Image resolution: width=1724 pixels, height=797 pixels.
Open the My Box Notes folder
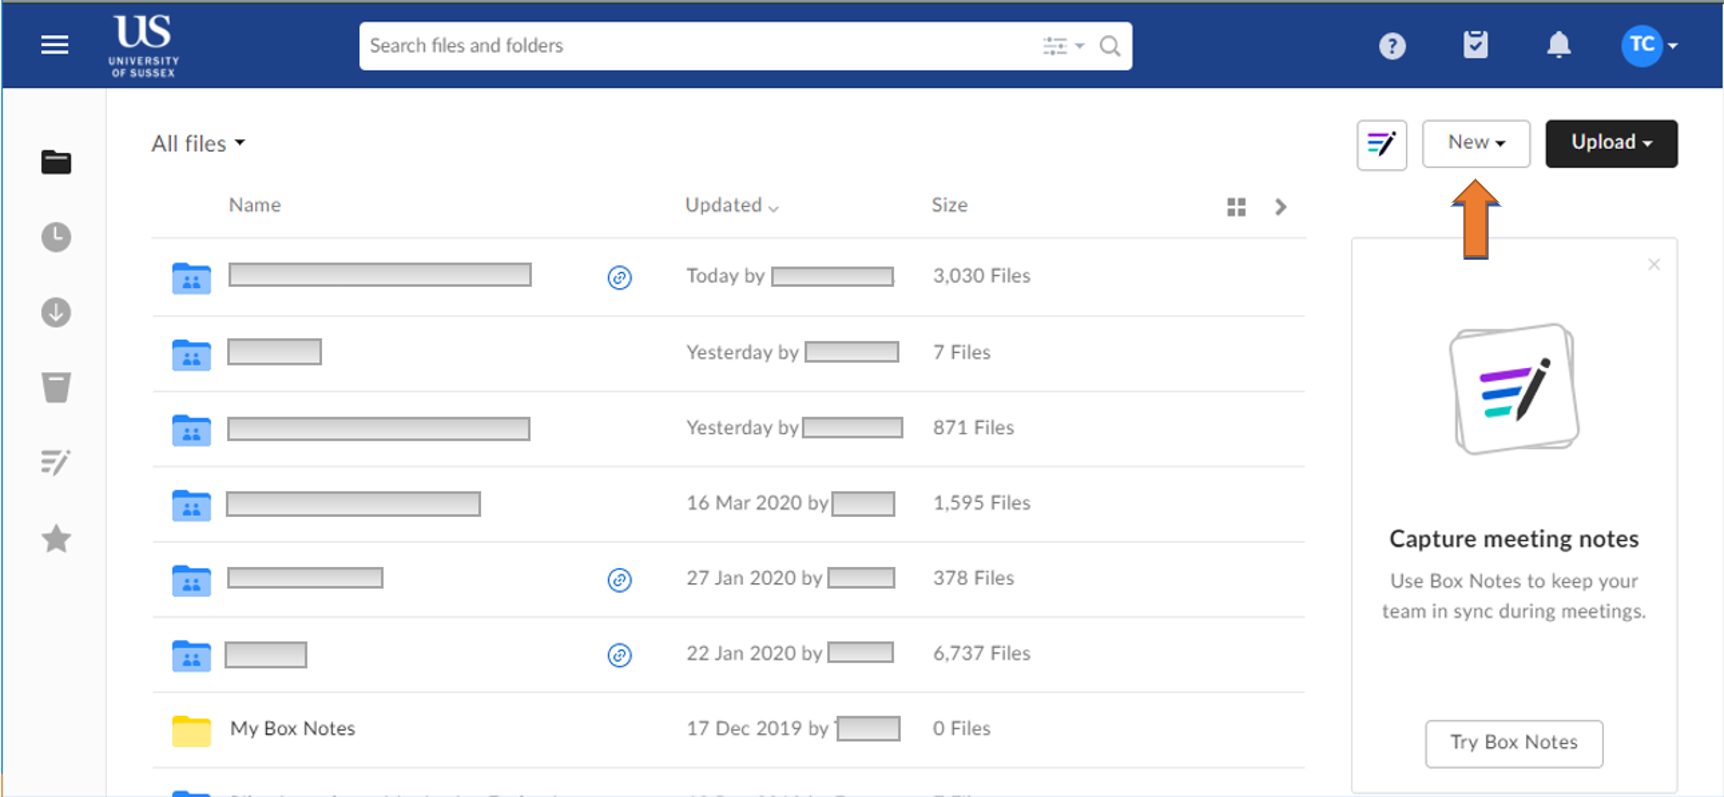pyautogui.click(x=292, y=729)
